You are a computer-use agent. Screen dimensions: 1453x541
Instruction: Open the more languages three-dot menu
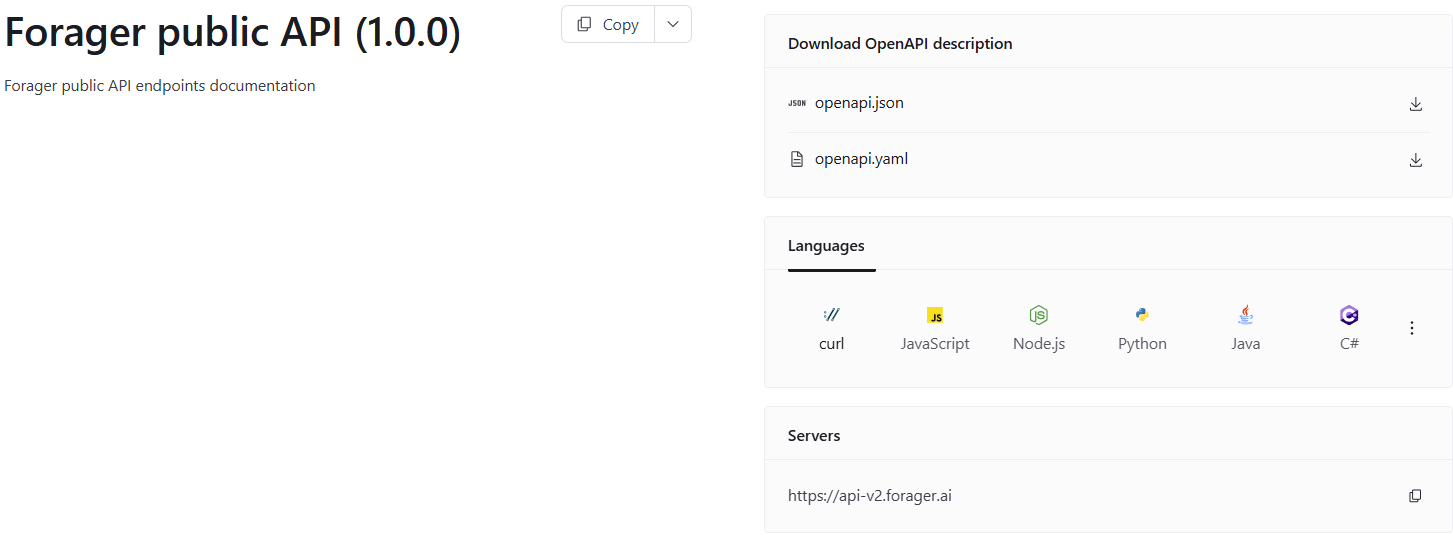[x=1412, y=328]
